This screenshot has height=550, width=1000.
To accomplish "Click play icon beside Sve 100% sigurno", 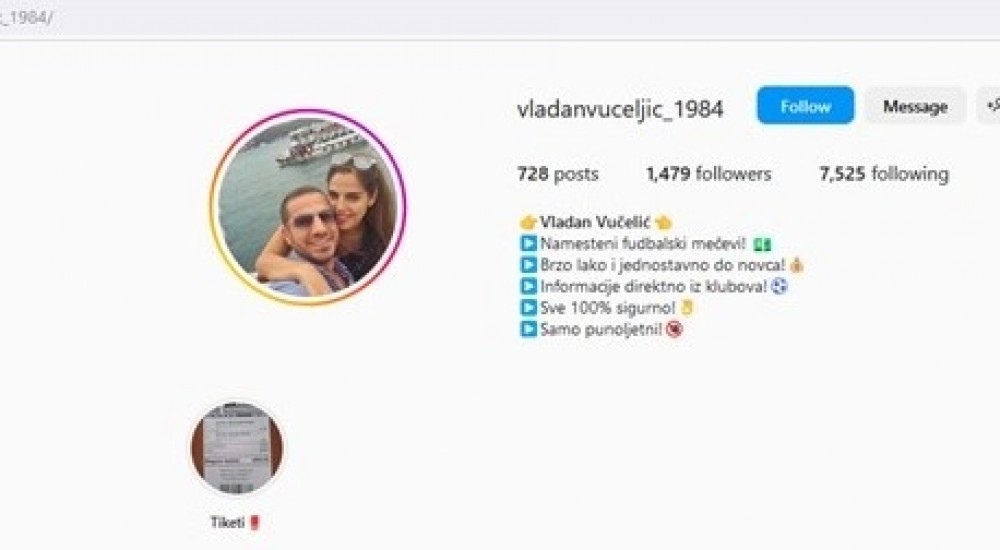I will (528, 308).
